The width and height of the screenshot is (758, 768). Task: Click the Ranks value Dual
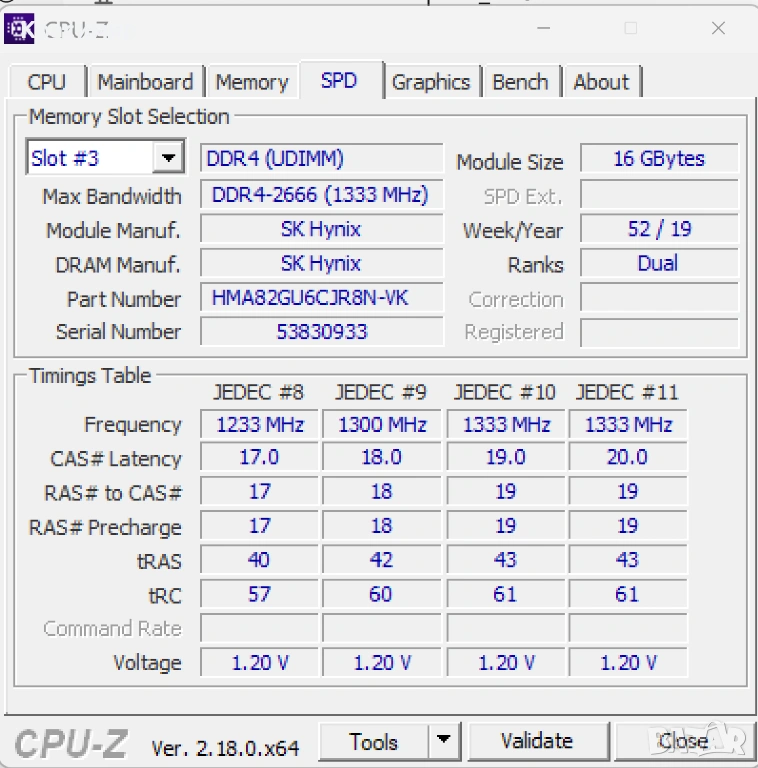[x=659, y=264]
